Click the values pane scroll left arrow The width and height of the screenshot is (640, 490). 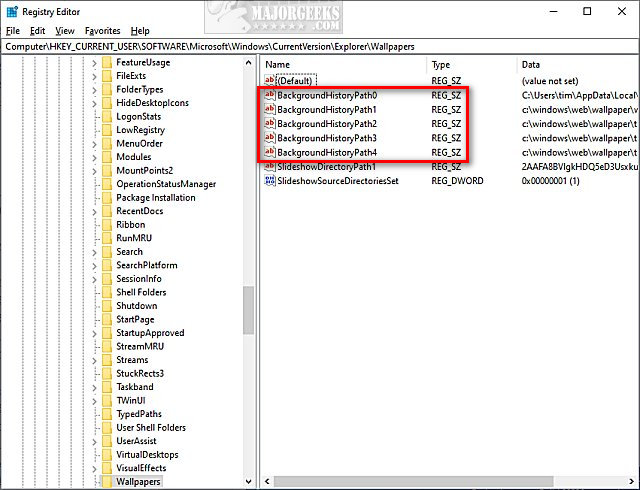pos(267,481)
